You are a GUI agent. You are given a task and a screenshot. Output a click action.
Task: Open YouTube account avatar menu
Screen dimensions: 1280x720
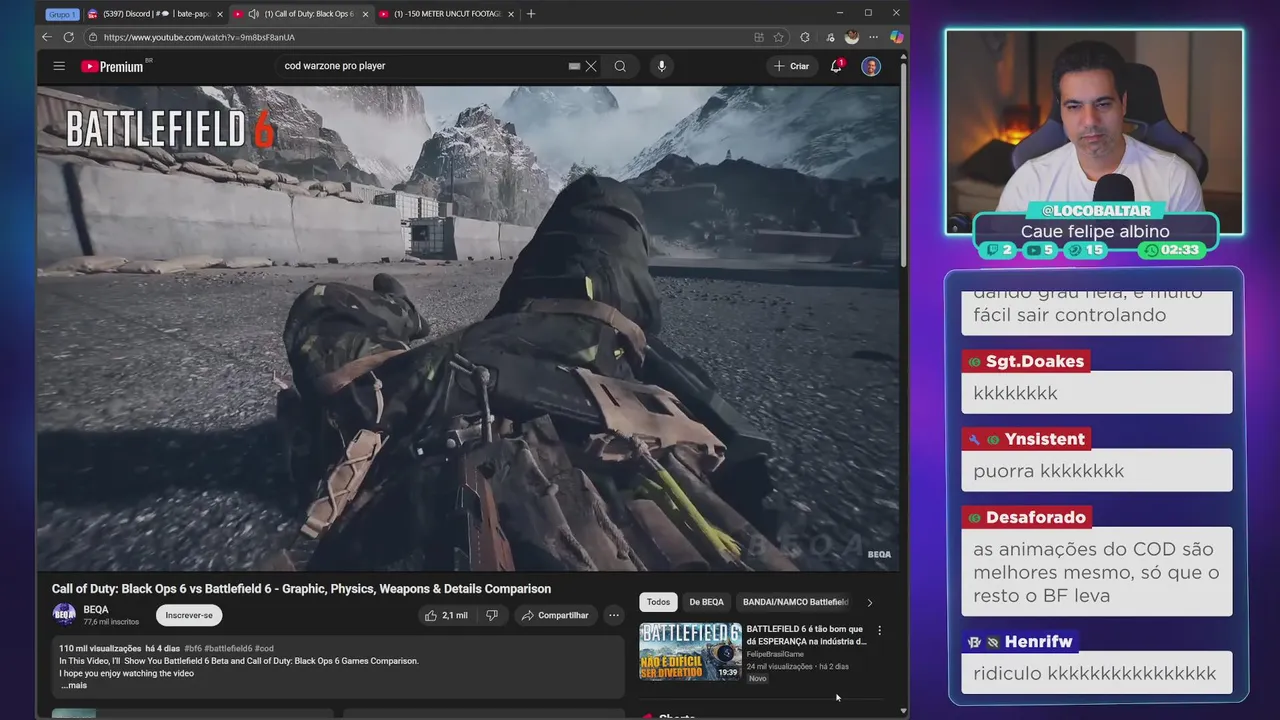[871, 66]
